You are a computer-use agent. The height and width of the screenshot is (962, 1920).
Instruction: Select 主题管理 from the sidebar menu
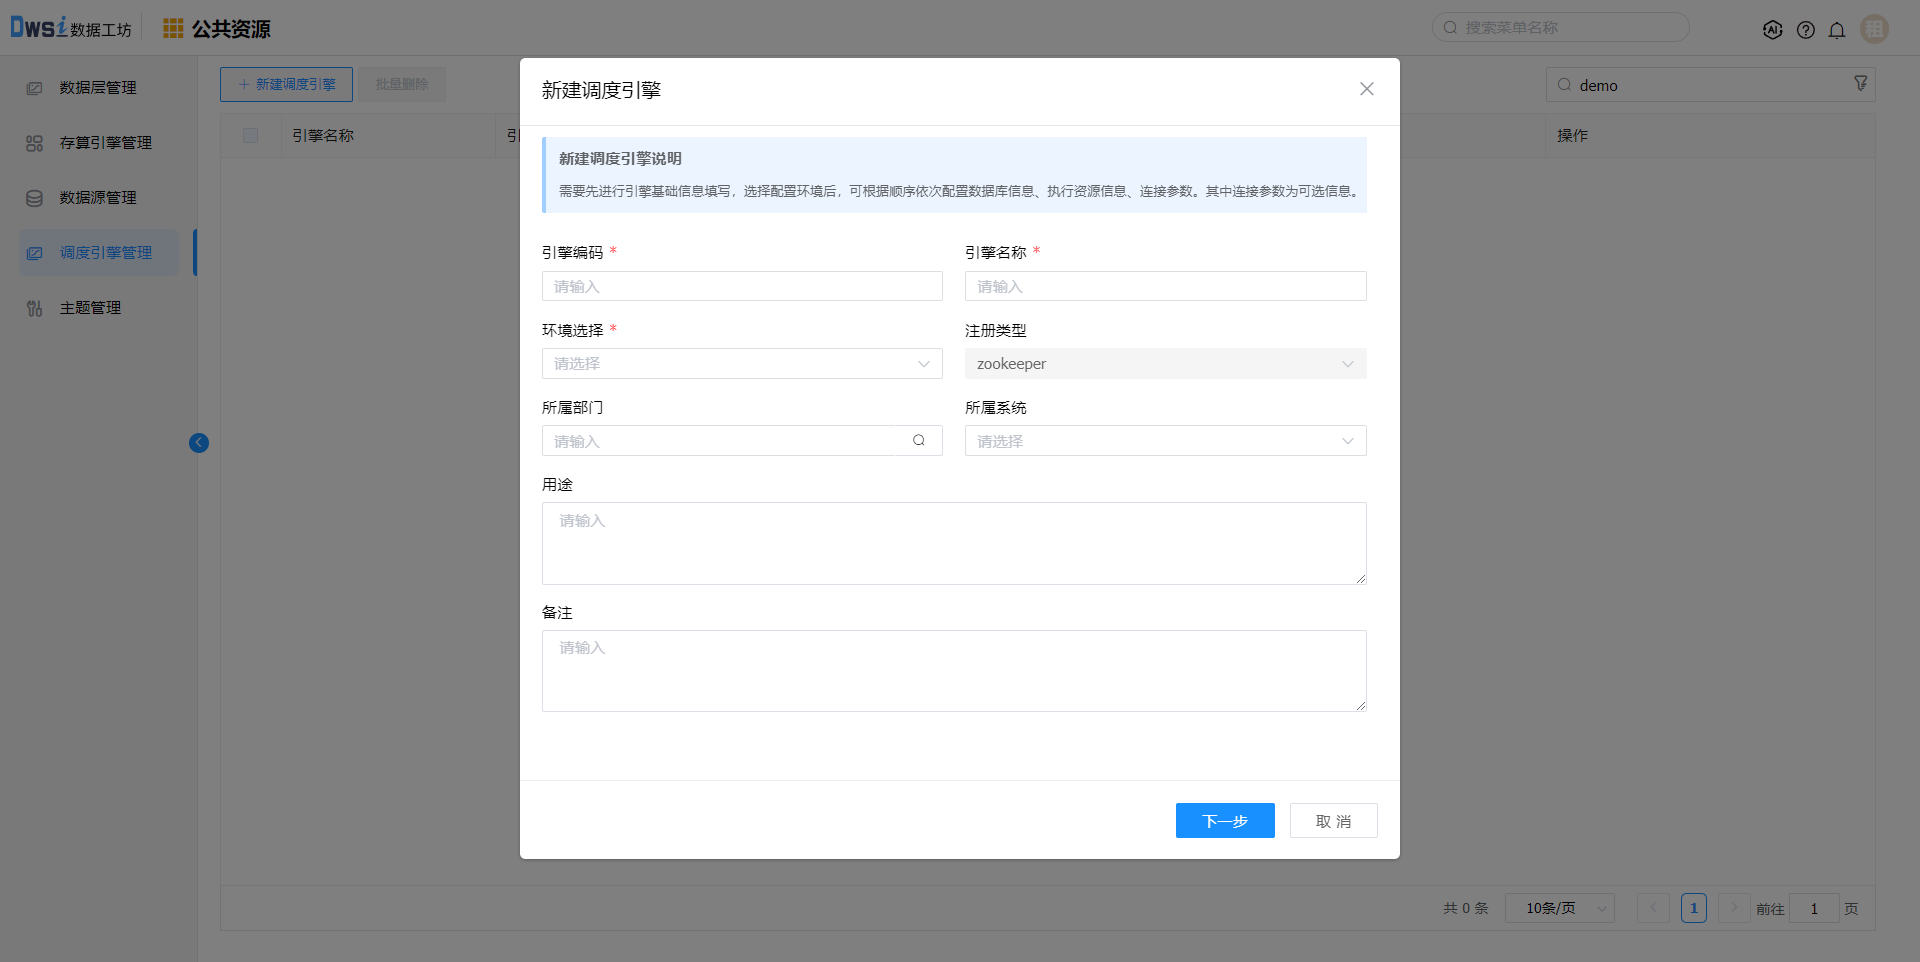click(x=90, y=308)
